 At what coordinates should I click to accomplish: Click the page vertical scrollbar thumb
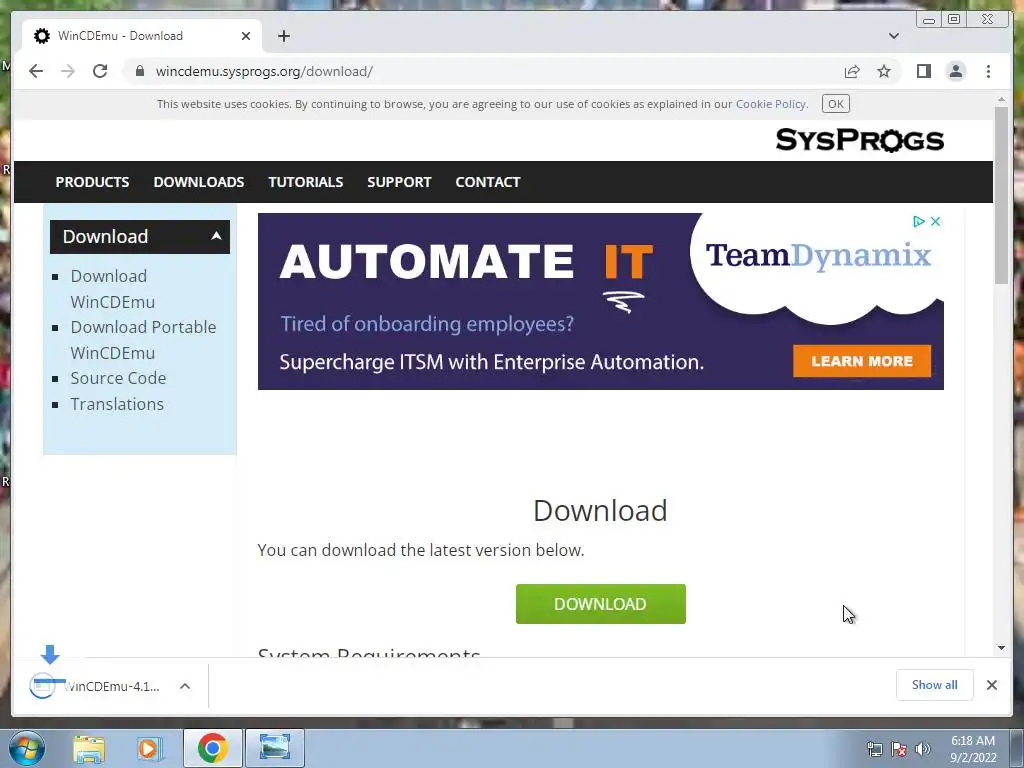click(1001, 195)
